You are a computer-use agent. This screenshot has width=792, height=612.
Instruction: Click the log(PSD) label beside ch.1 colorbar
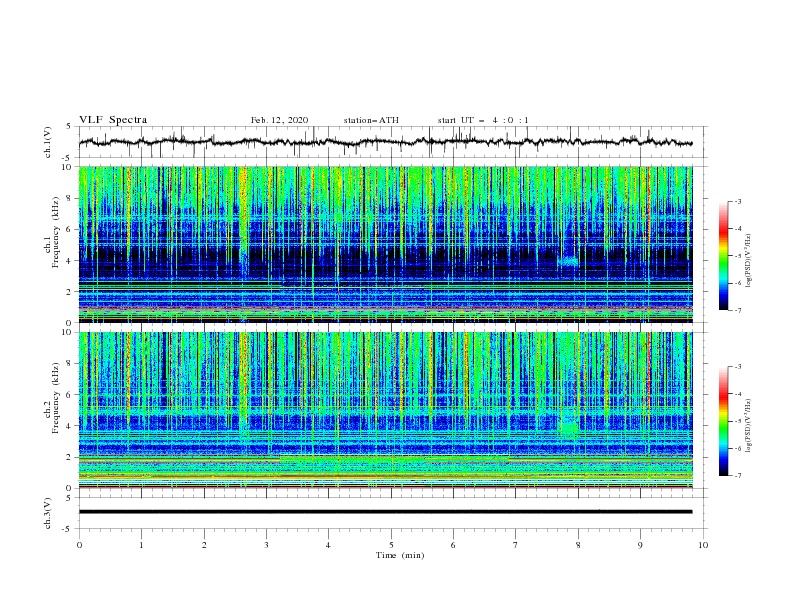(x=748, y=261)
